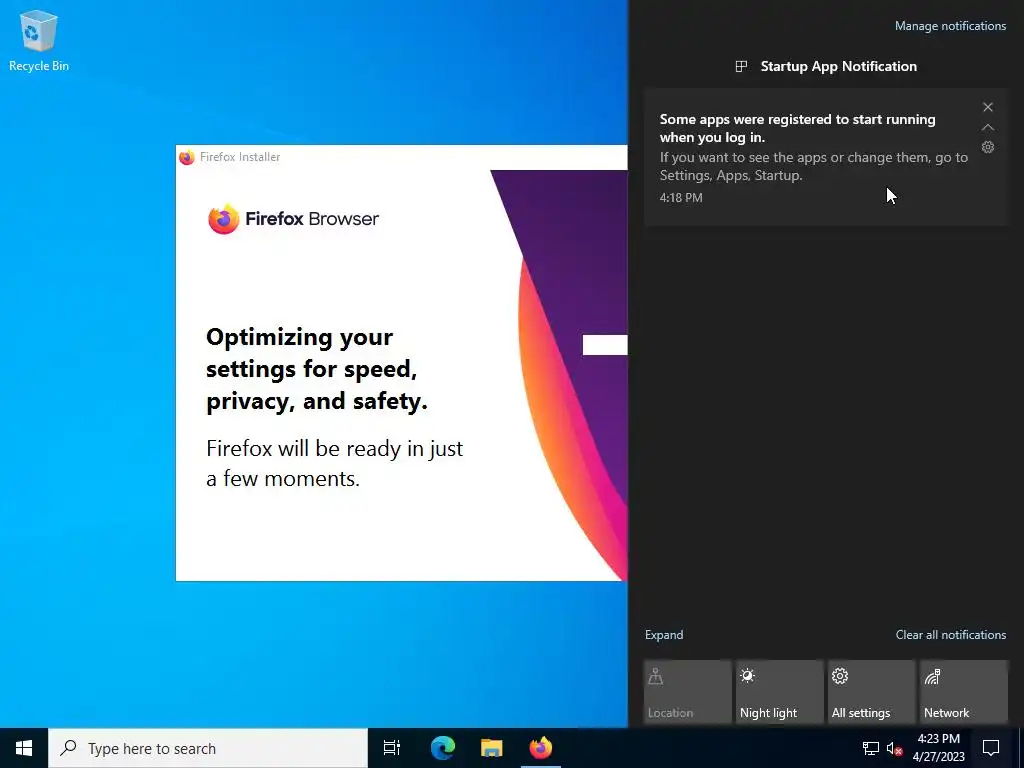Viewport: 1024px width, 768px height.
Task: Expand the quick actions panel
Action: 664,635
